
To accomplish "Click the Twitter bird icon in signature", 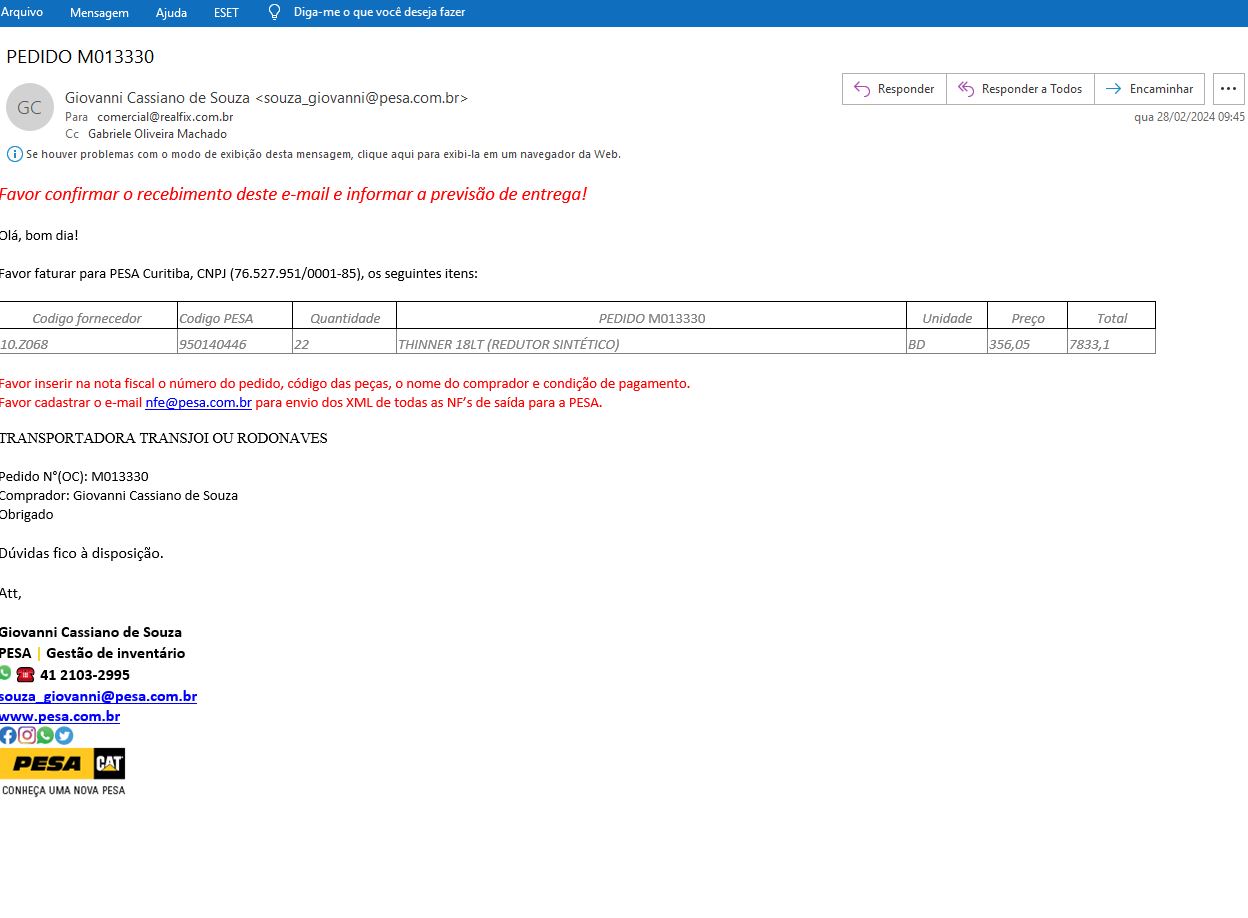I will click(x=64, y=735).
